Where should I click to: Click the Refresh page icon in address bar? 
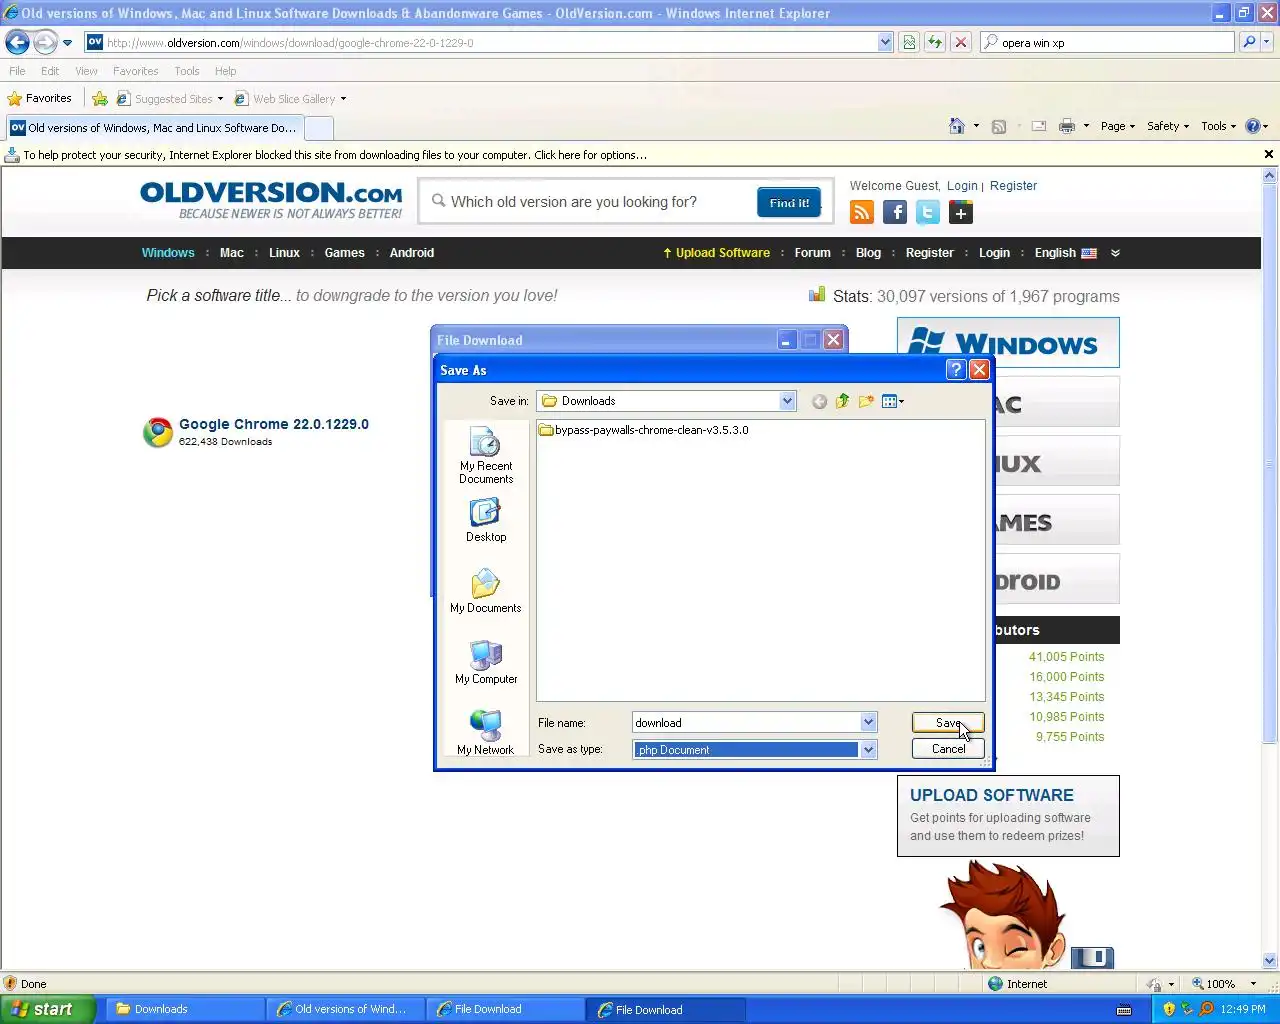[x=934, y=42]
